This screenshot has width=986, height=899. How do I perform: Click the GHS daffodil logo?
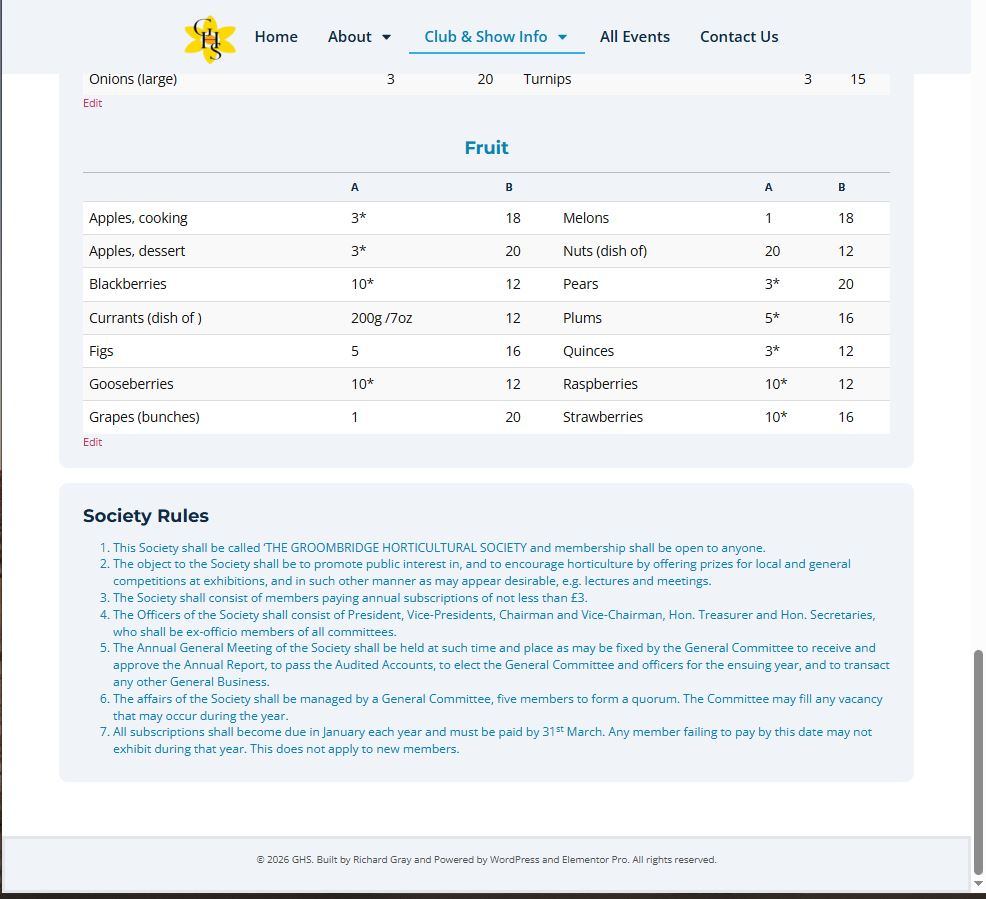point(210,38)
